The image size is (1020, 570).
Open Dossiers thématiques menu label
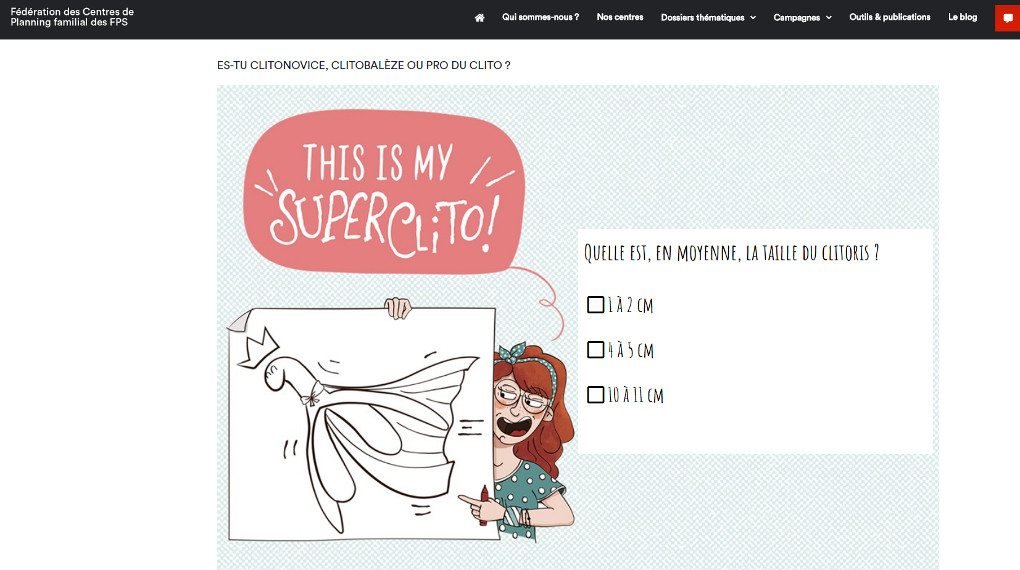[703, 18]
